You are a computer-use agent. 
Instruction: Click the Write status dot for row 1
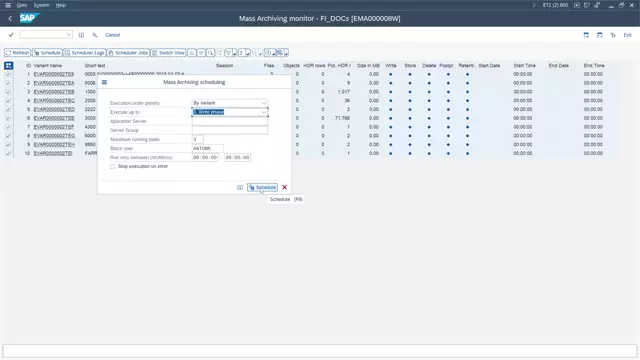[x=391, y=74]
